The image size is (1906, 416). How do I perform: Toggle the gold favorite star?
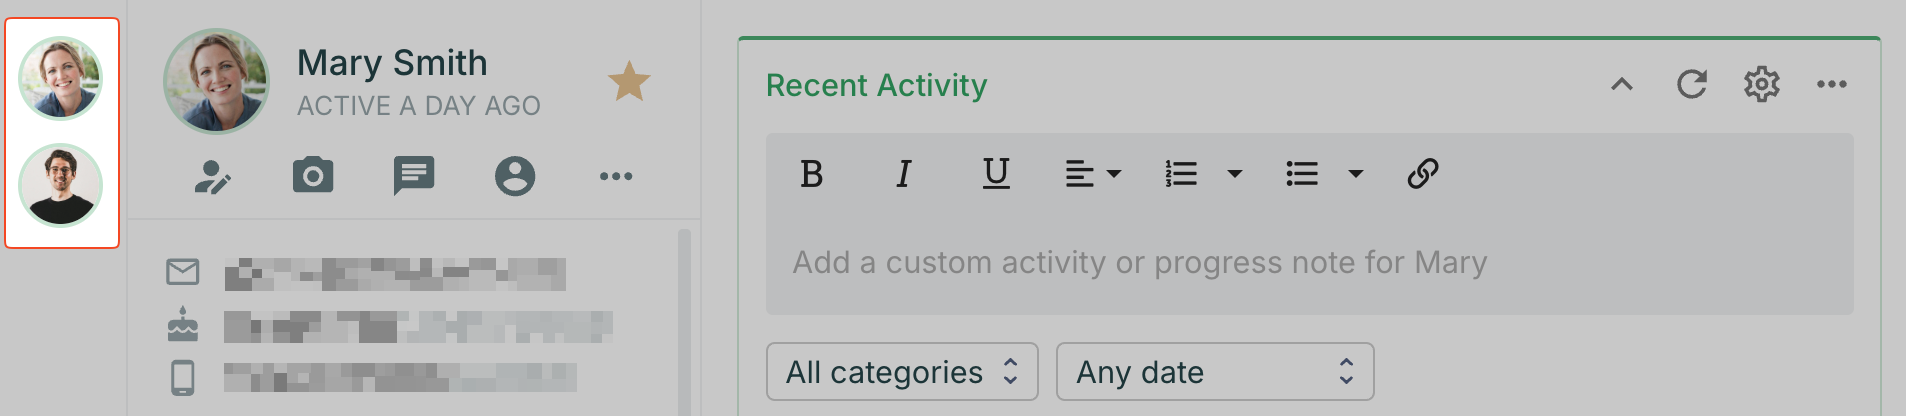(629, 82)
